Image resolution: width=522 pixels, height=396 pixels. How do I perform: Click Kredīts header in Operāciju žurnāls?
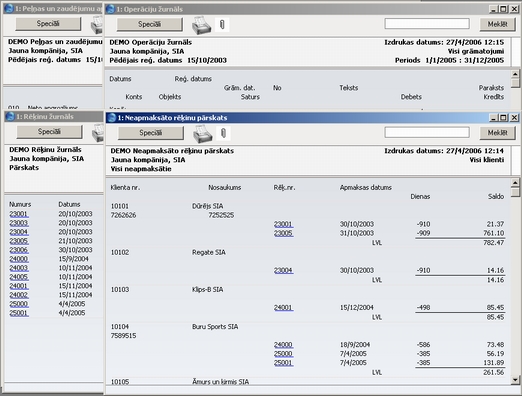pos(494,97)
